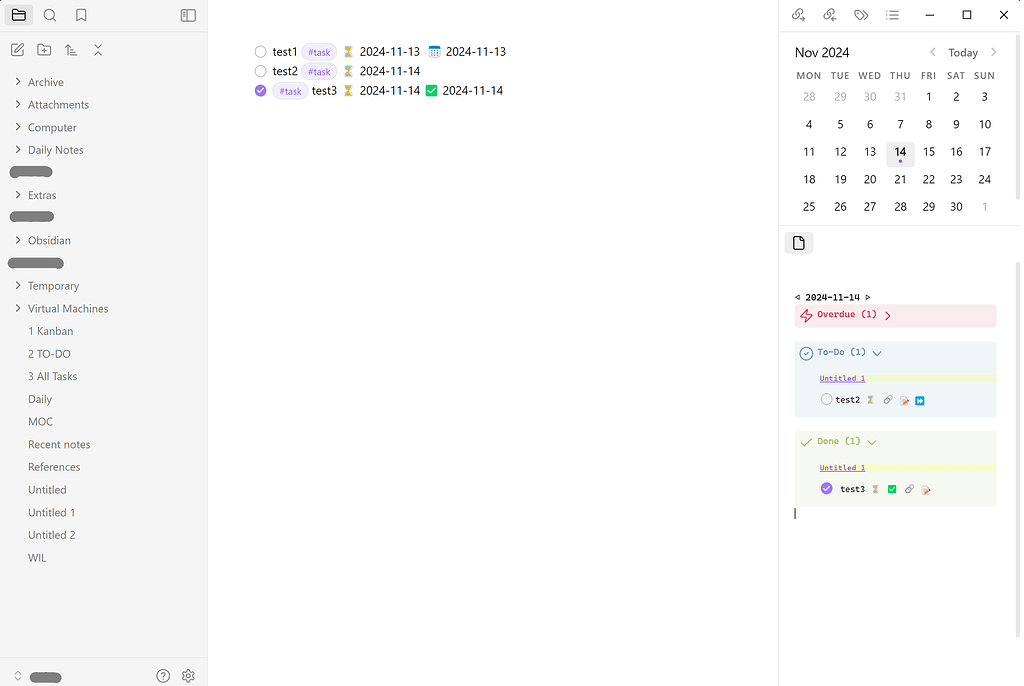Open the backlinks panel
Image resolution: width=1024 pixels, height=686 pixels.
[x=827, y=15]
